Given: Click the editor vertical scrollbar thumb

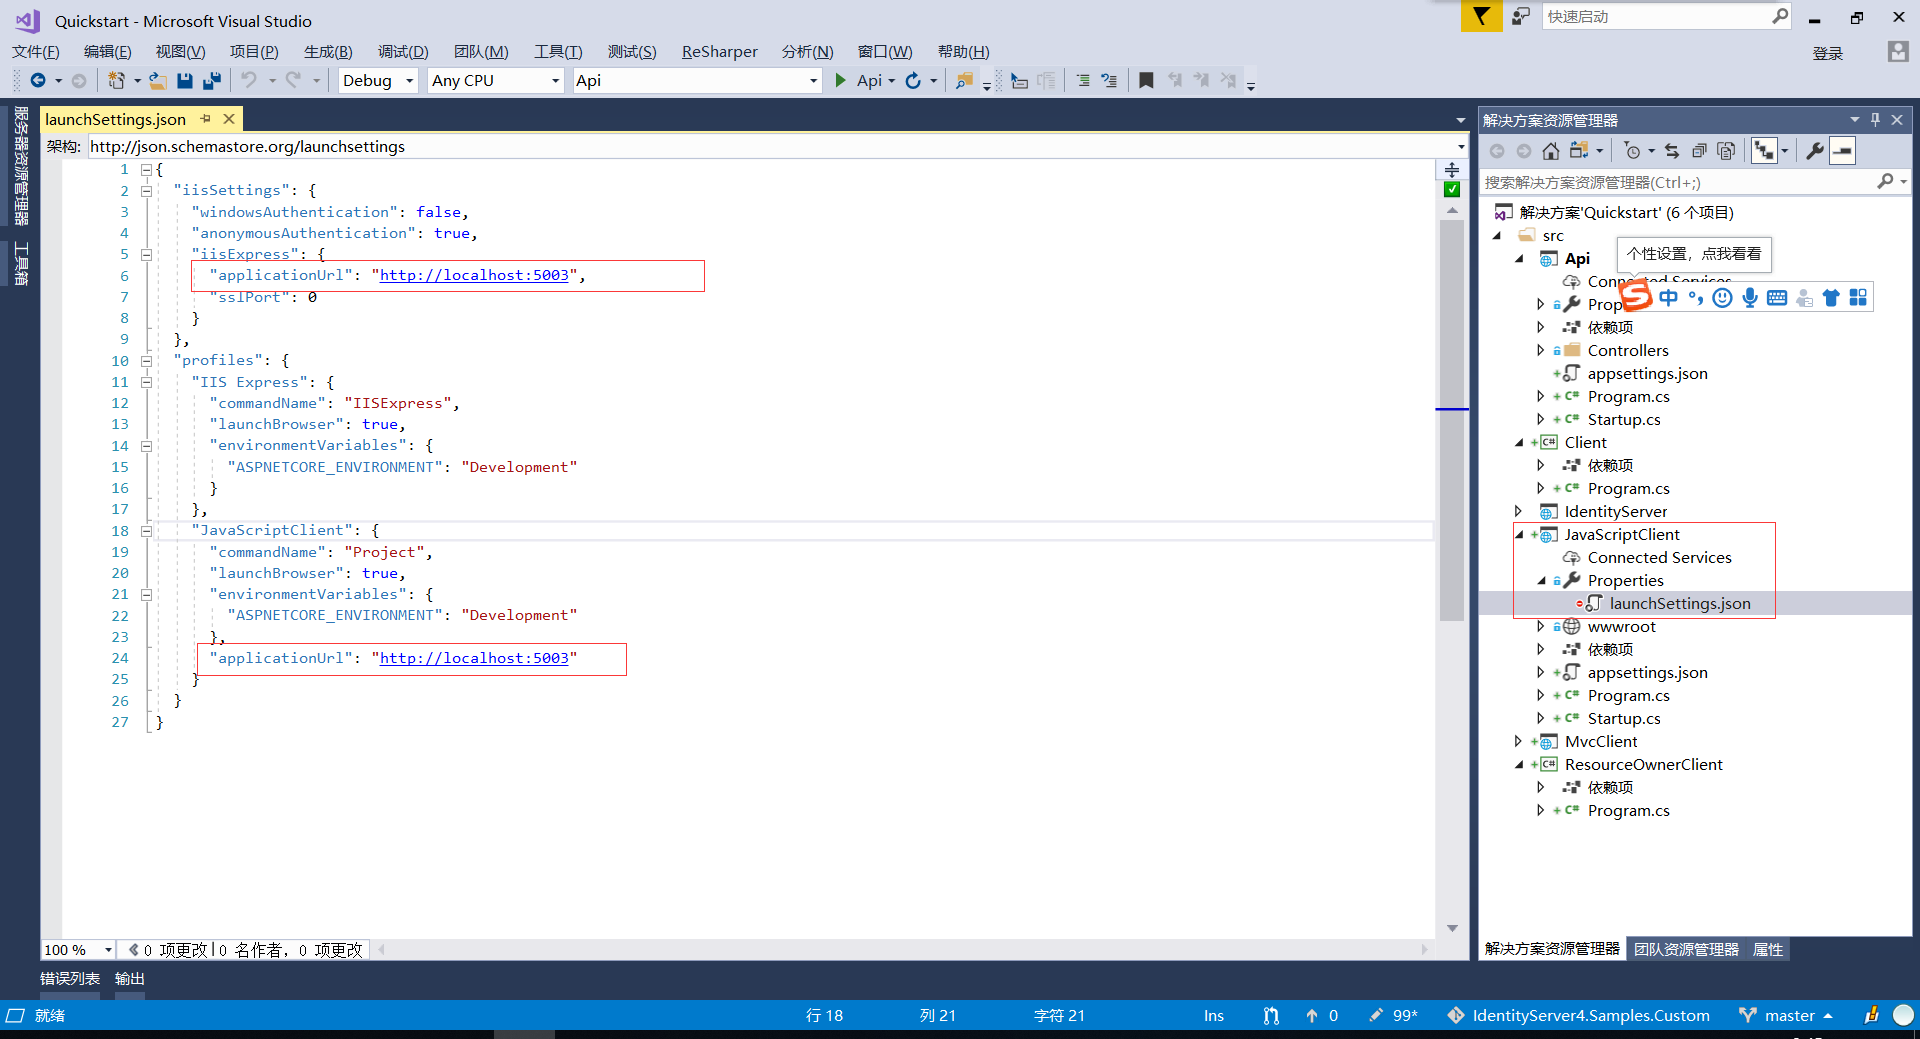Looking at the screenshot, I should (x=1452, y=420).
